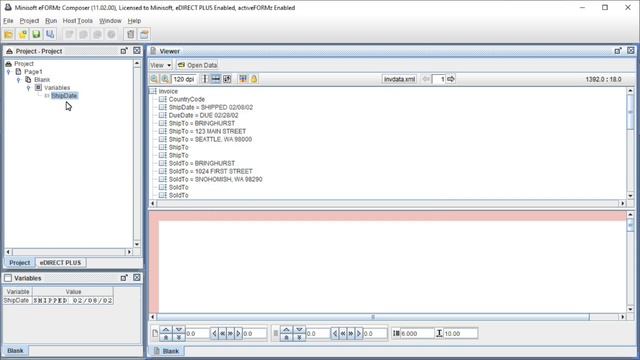
Task: Click 'ShipDate = SHIPPED 02/08/02' data row
Action: [211, 107]
